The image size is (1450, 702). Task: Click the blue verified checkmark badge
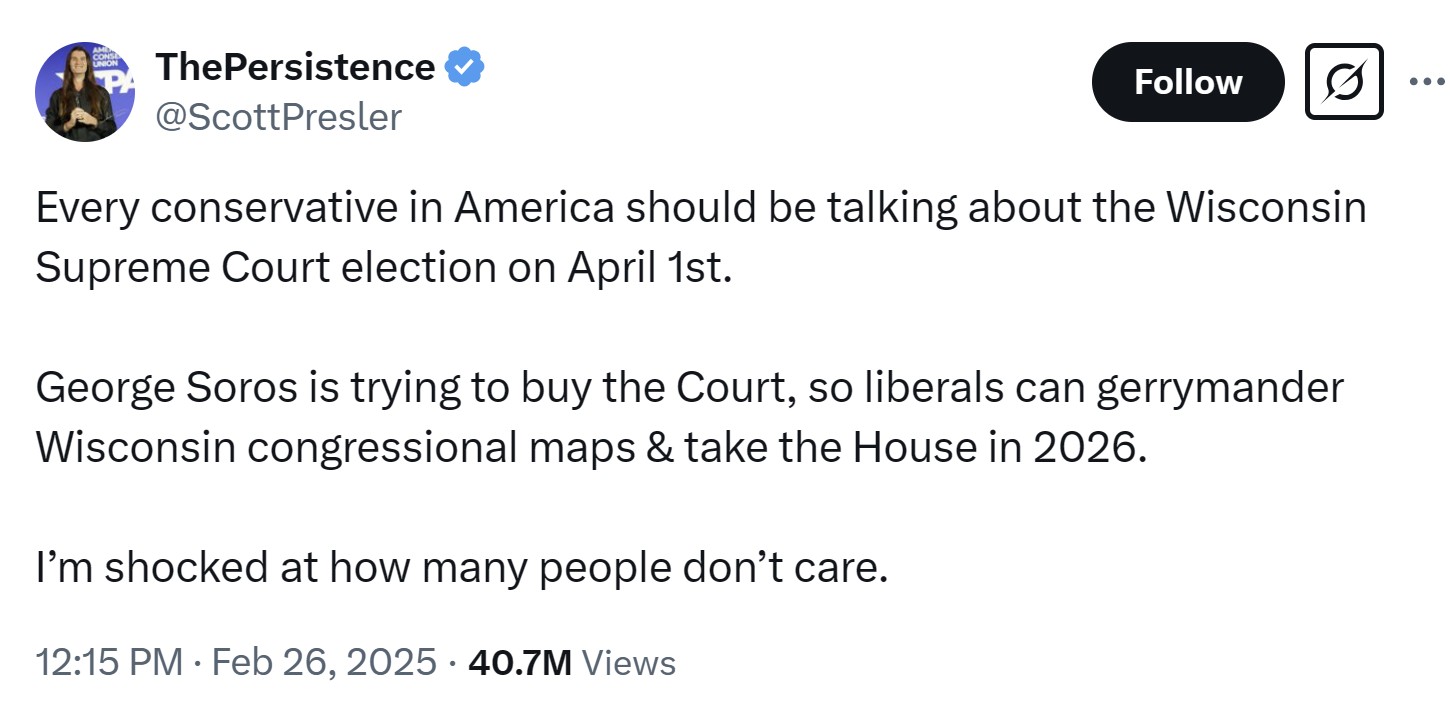[x=464, y=67]
